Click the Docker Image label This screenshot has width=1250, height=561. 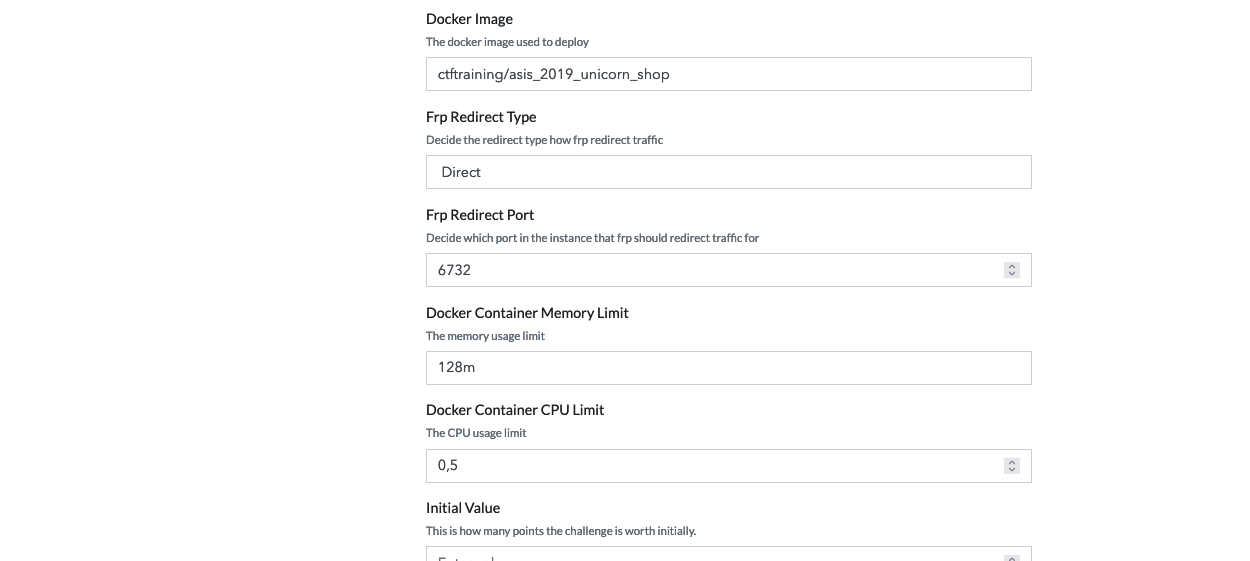click(x=469, y=19)
